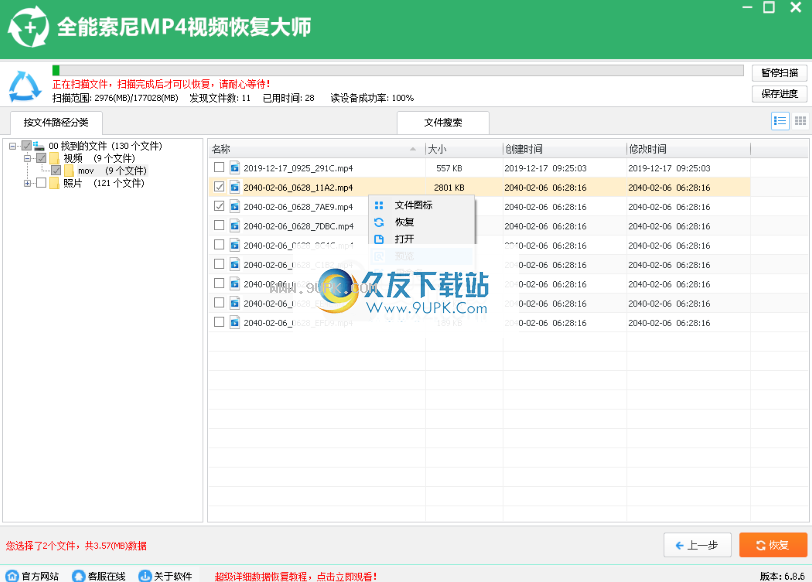Check the 照片 folder checkbox
Screen dimensions: 812x582
tap(41, 183)
